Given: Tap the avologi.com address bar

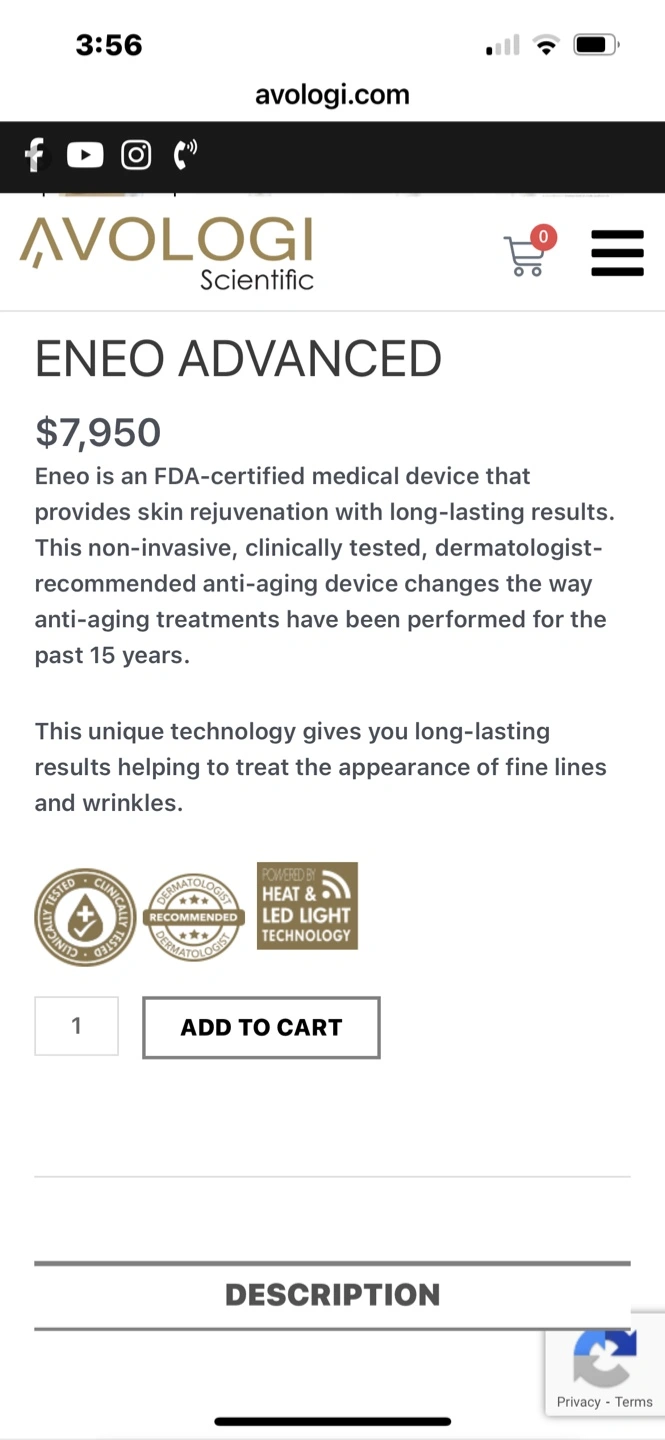Looking at the screenshot, I should (x=332, y=95).
